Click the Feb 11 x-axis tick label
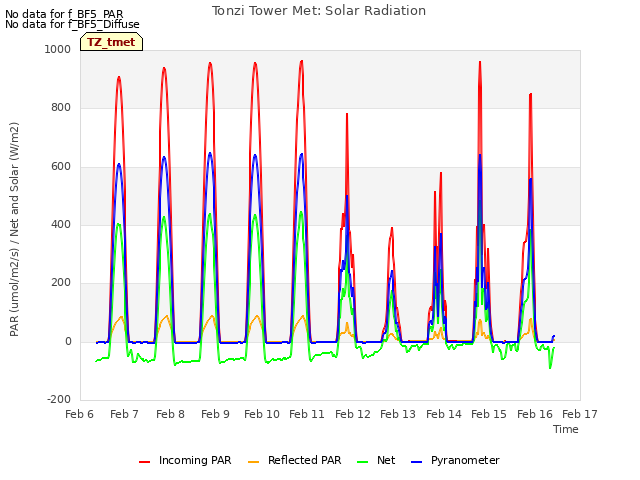Image resolution: width=640 pixels, height=480 pixels. pyautogui.click(x=307, y=414)
